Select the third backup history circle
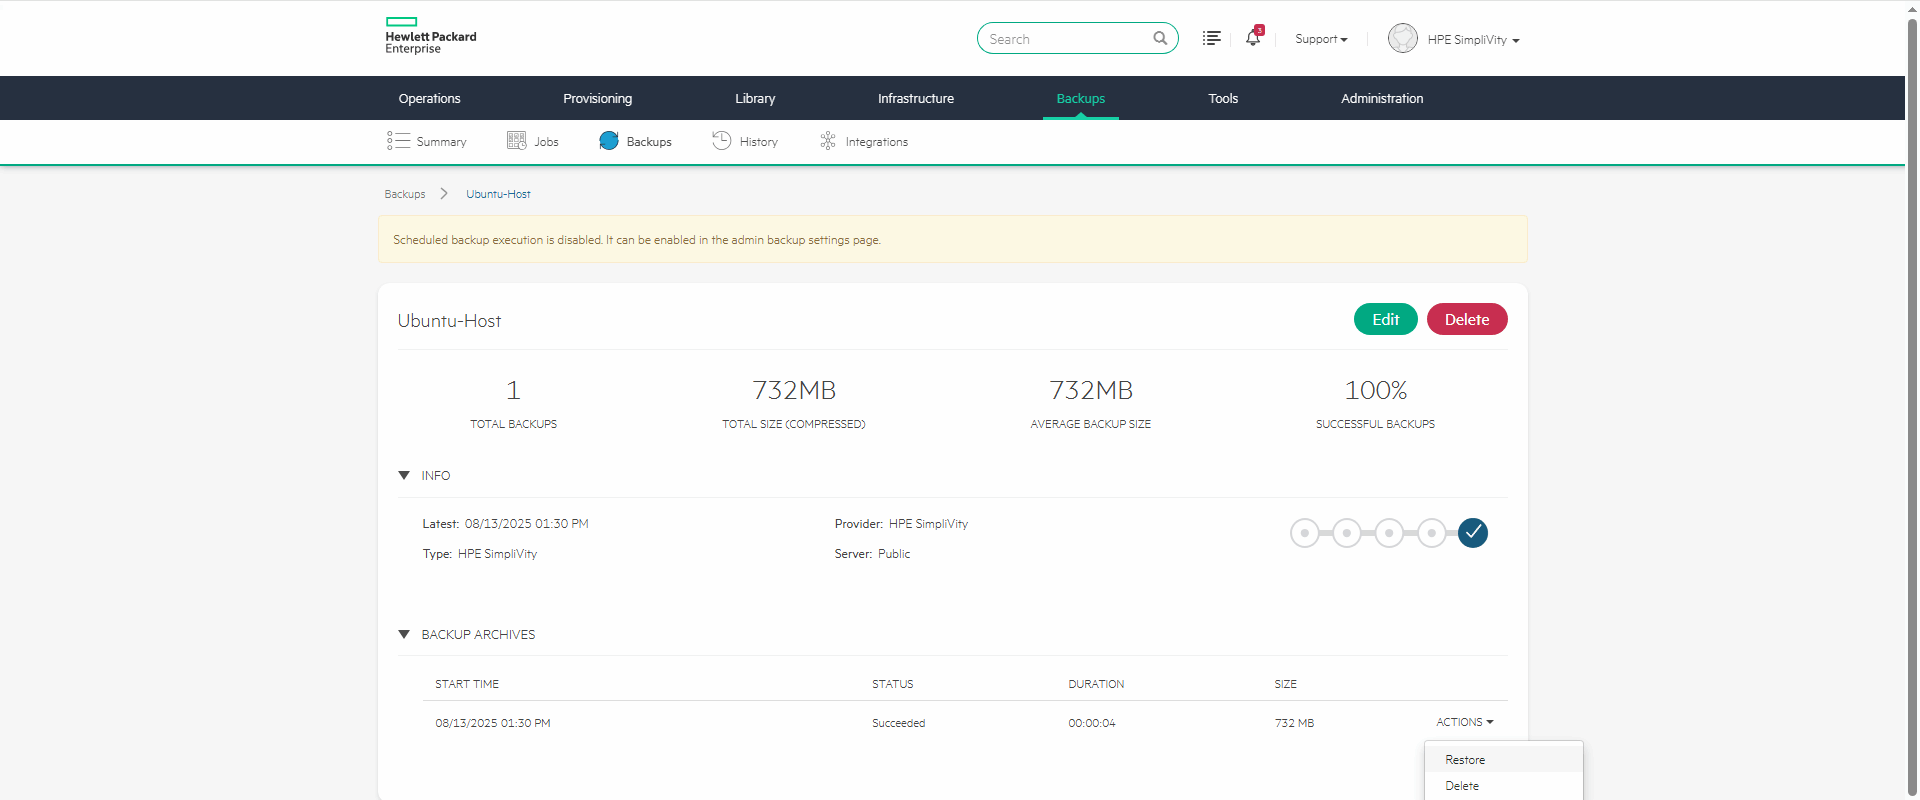Image resolution: width=1920 pixels, height=800 pixels. 1388,533
